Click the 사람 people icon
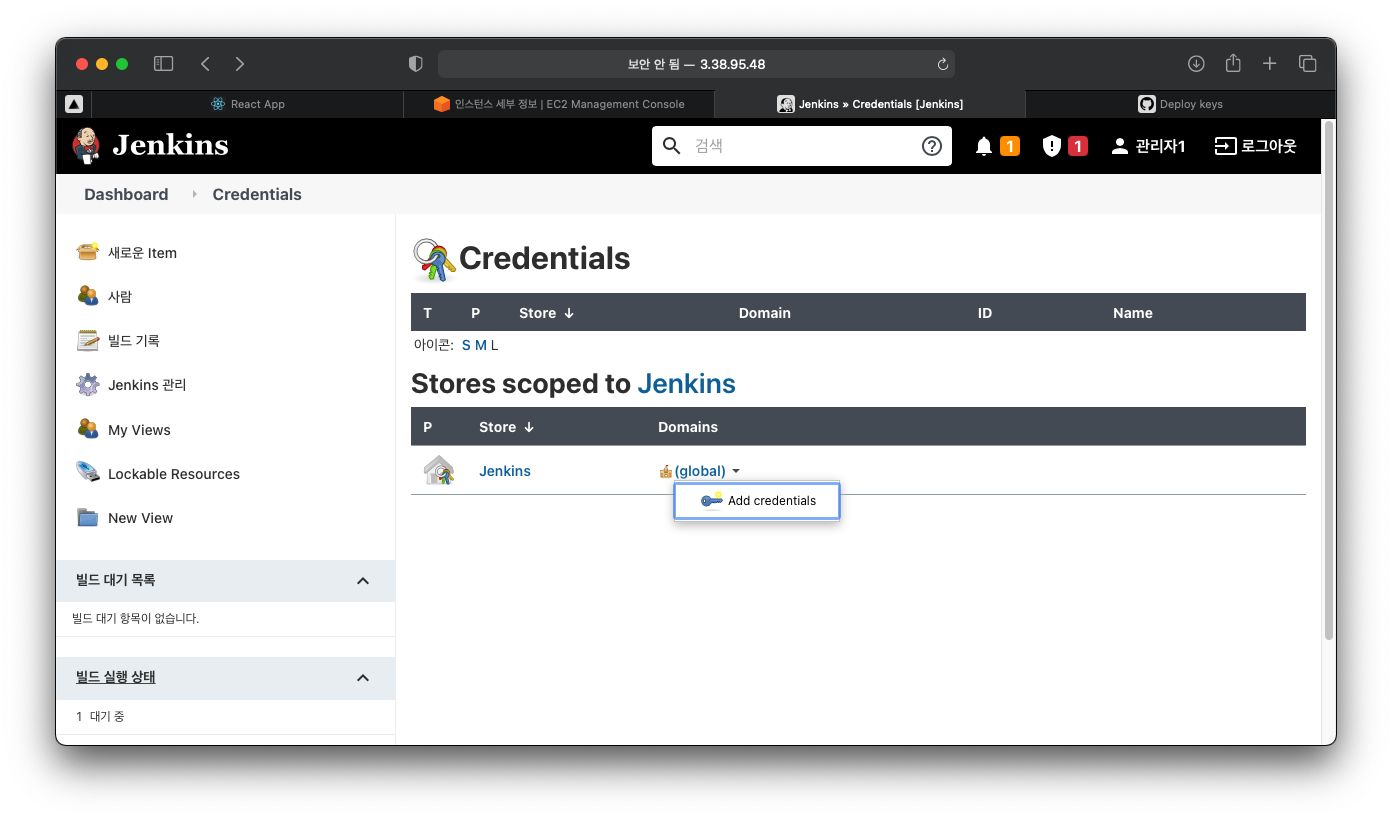Screen dimensions: 1392x819 click(x=88, y=296)
